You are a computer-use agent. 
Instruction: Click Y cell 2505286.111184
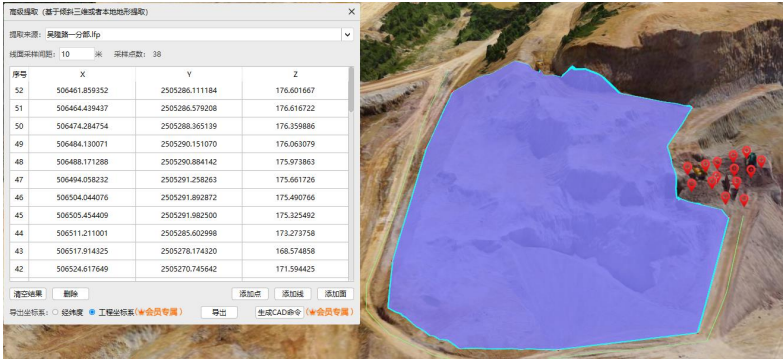point(189,90)
